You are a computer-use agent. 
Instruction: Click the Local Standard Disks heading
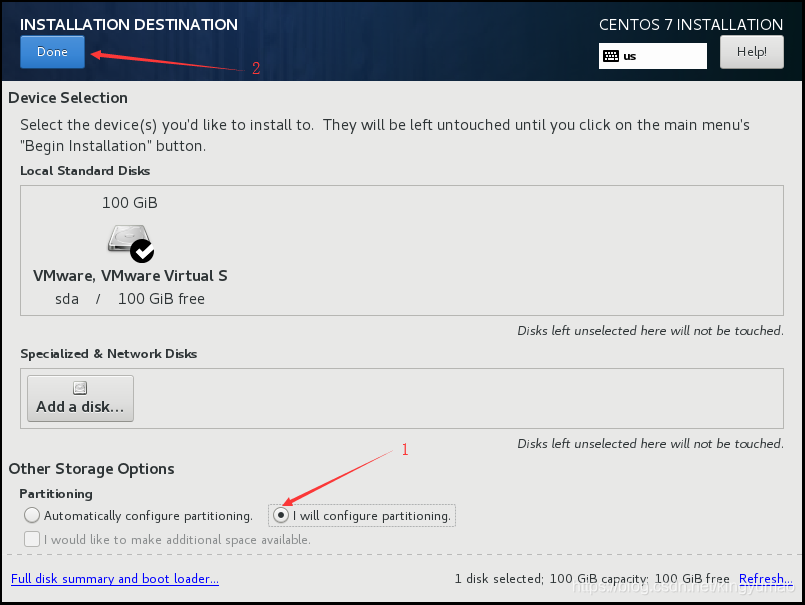(85, 171)
